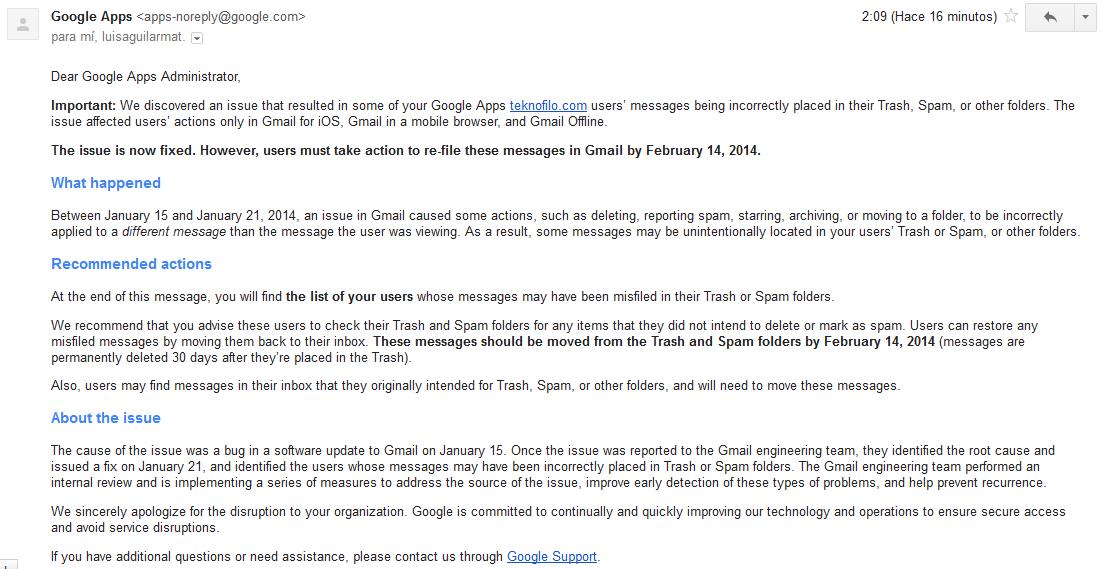The width and height of the screenshot is (1101, 569).
Task: Click the sender name Google Apps
Action: pyautogui.click(x=92, y=16)
